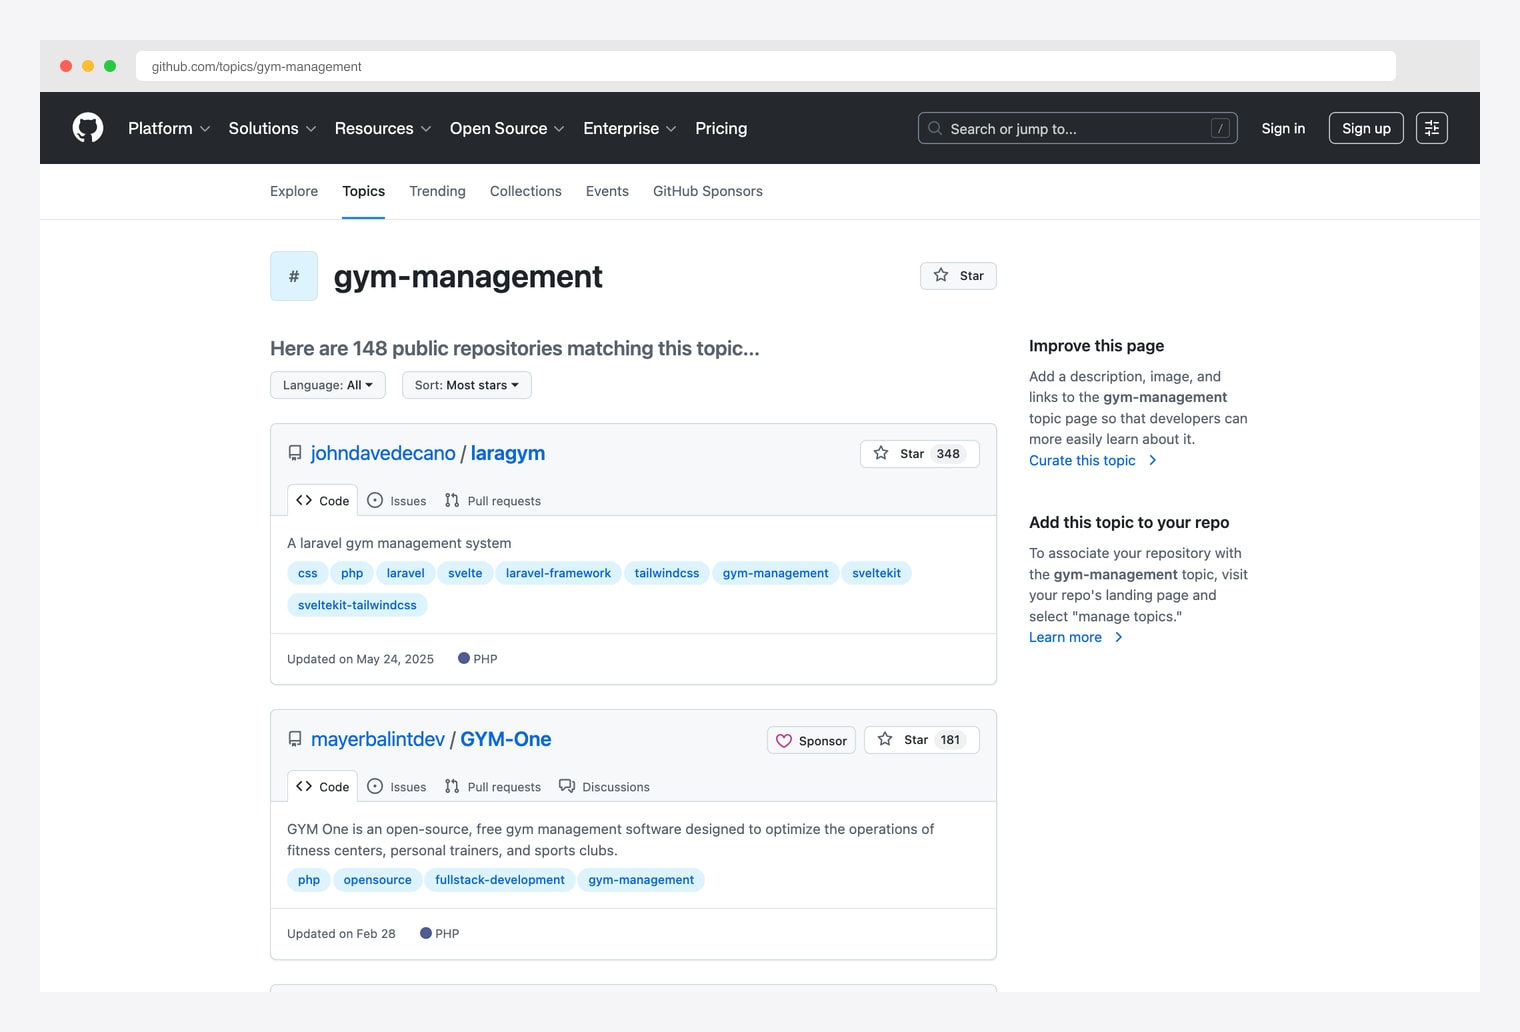The height and width of the screenshot is (1032, 1520).
Task: Open the Language: All dropdown
Action: pyautogui.click(x=328, y=385)
